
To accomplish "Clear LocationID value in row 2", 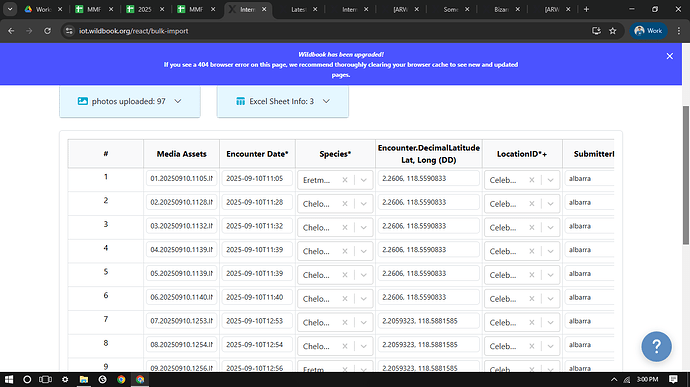I will [532, 204].
